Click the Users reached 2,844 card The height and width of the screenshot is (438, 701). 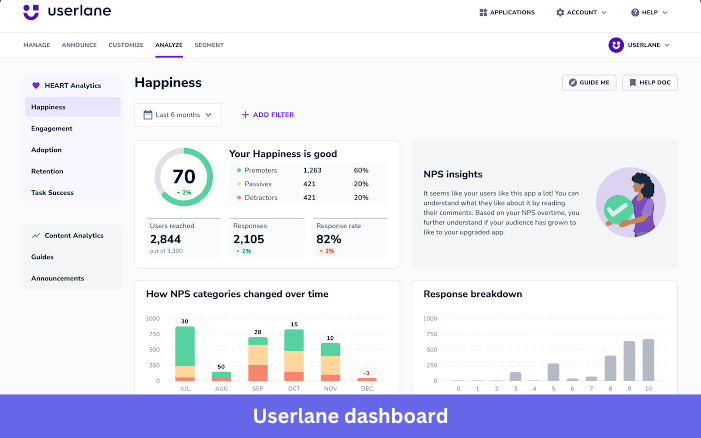click(184, 237)
